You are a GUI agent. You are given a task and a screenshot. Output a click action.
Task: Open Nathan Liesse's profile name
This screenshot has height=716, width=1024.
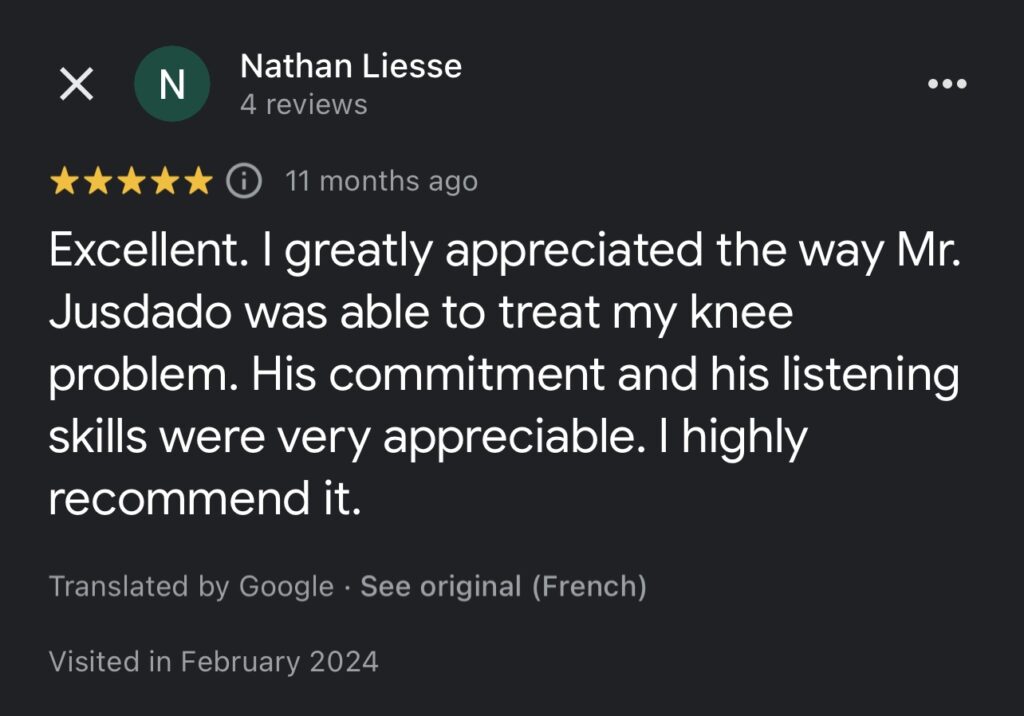[351, 66]
